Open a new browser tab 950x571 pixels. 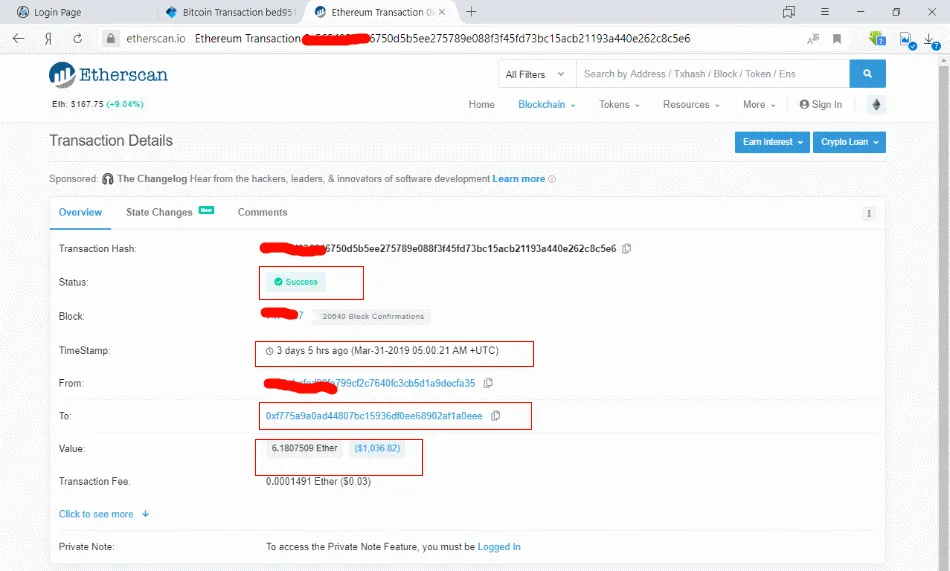coord(471,12)
